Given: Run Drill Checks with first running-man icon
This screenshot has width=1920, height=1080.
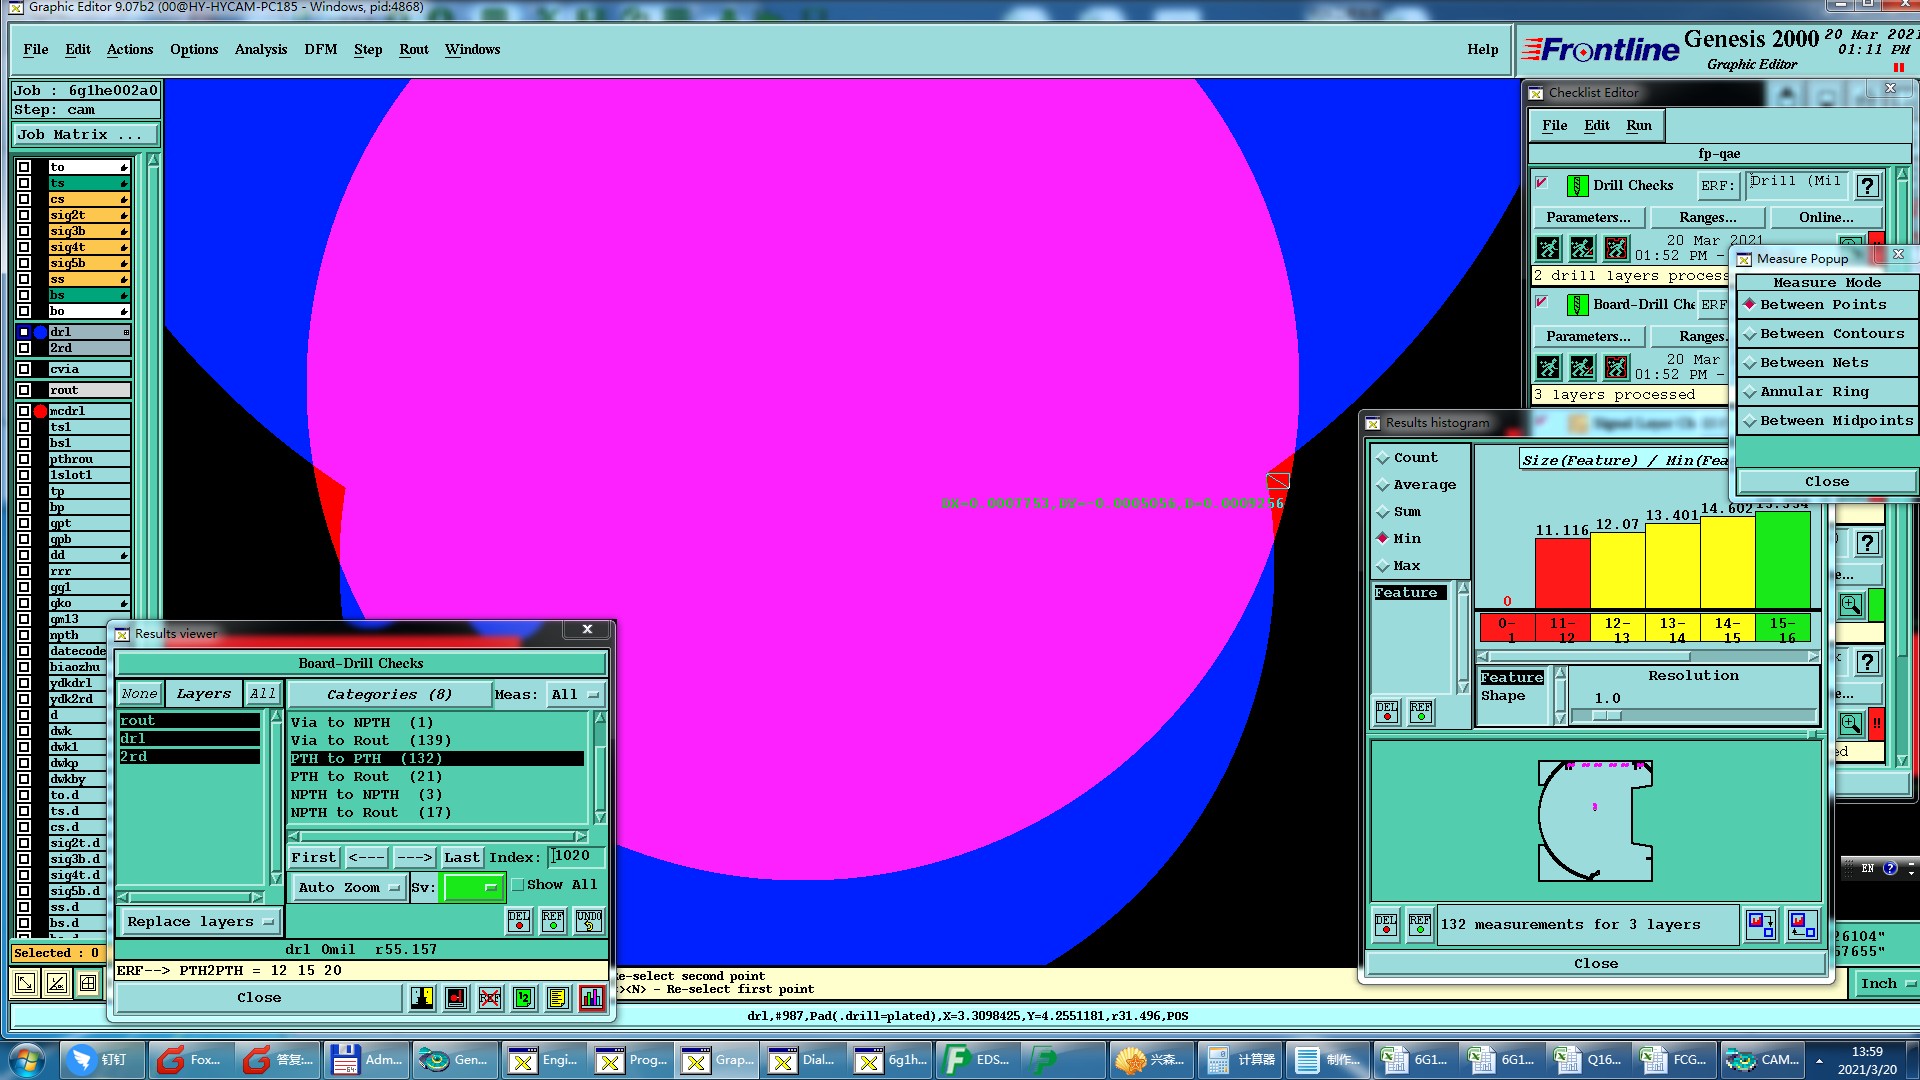Looking at the screenshot, I should click(1548, 248).
